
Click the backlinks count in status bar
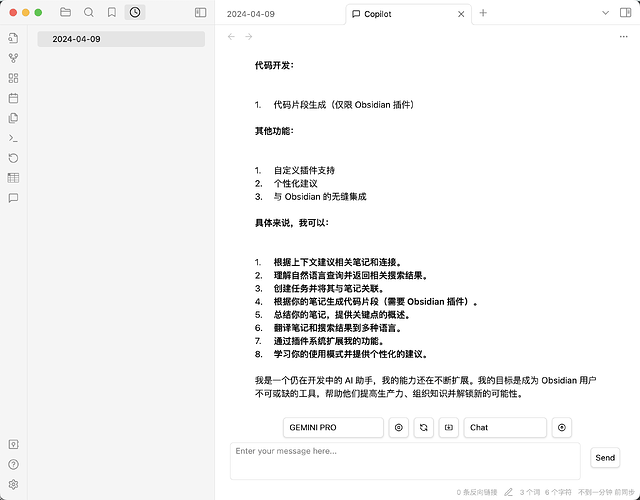pyautogui.click(x=477, y=492)
